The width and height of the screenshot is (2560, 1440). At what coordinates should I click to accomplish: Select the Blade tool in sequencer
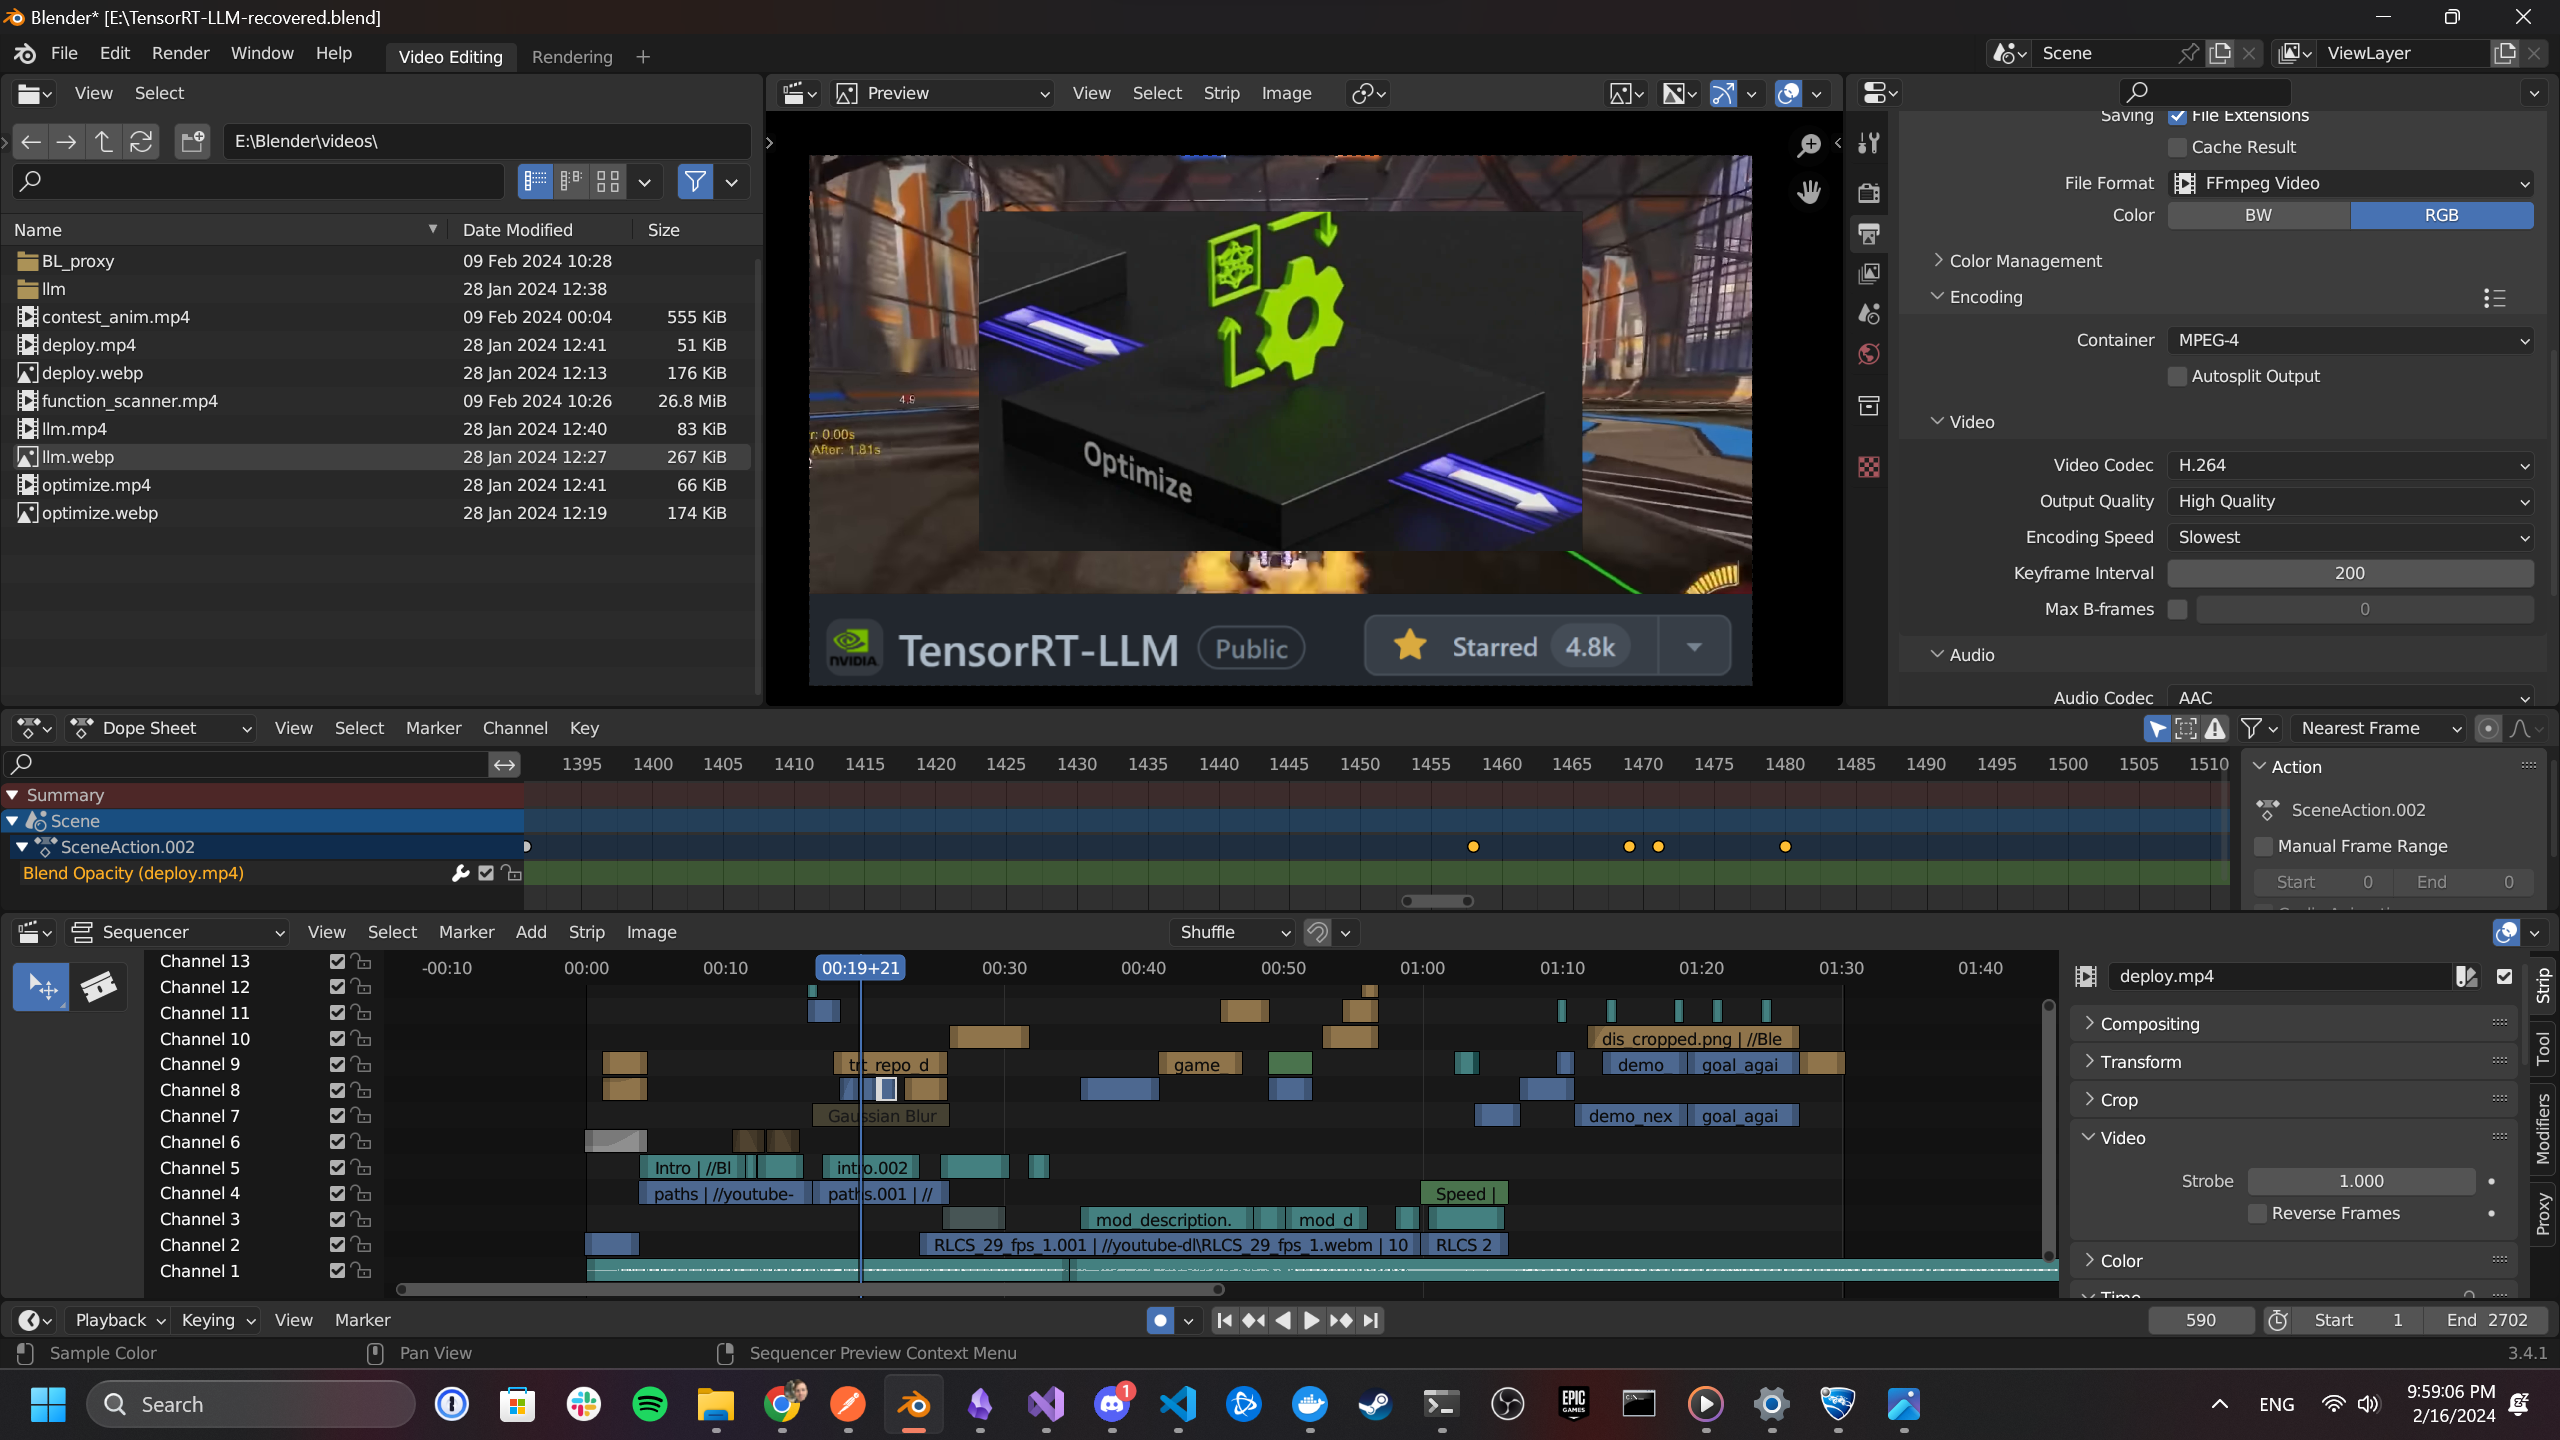point(98,987)
